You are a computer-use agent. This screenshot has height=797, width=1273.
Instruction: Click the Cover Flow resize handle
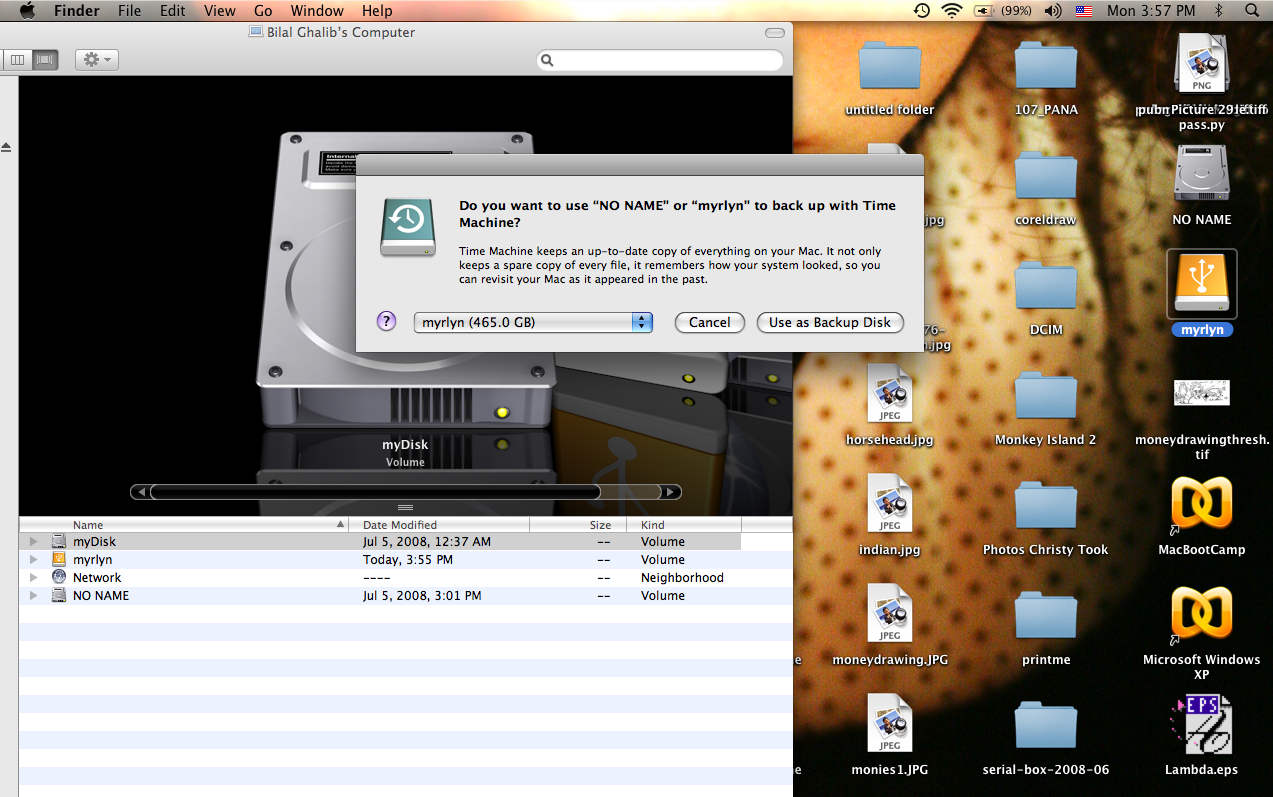click(405, 508)
